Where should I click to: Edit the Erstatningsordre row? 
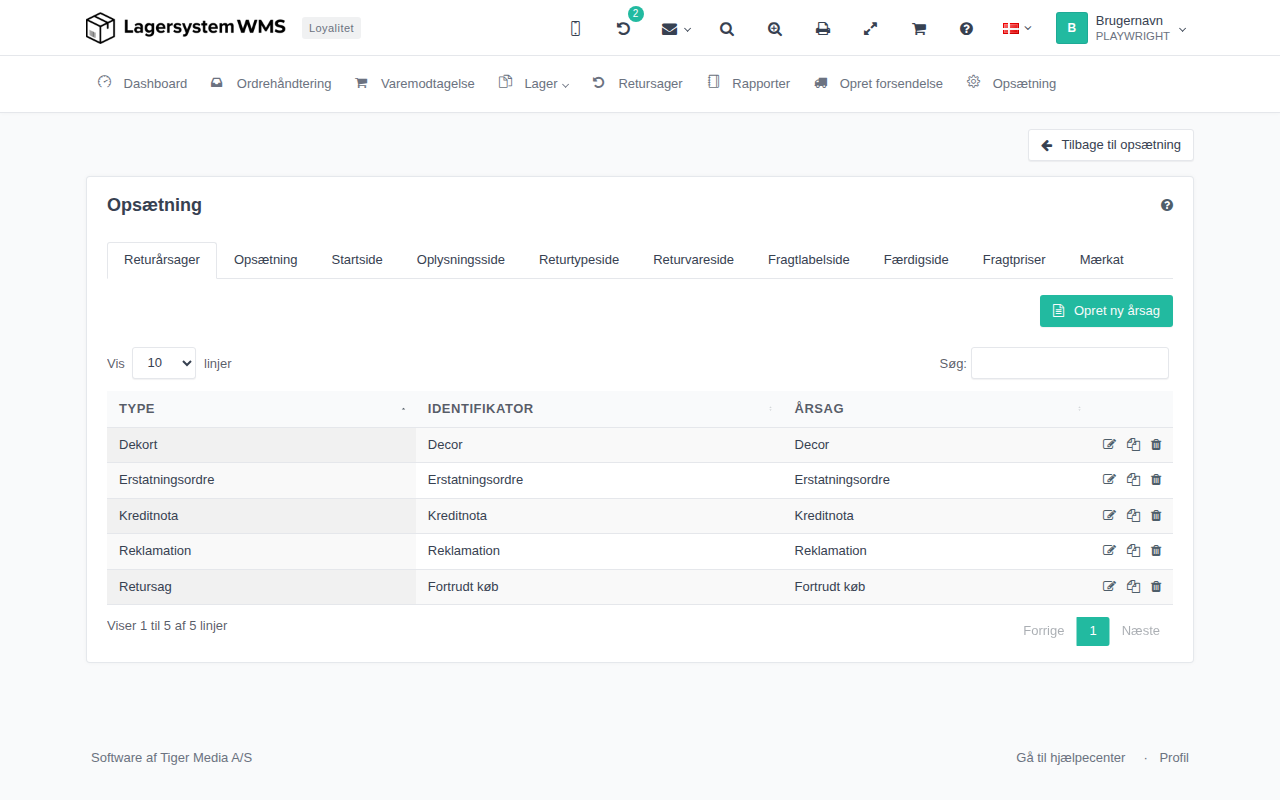1109,480
